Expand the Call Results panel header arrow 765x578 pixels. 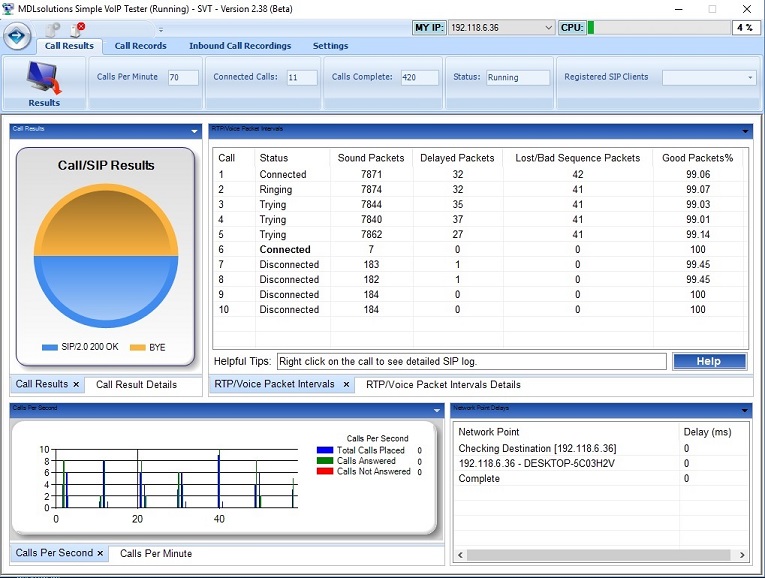[194, 131]
